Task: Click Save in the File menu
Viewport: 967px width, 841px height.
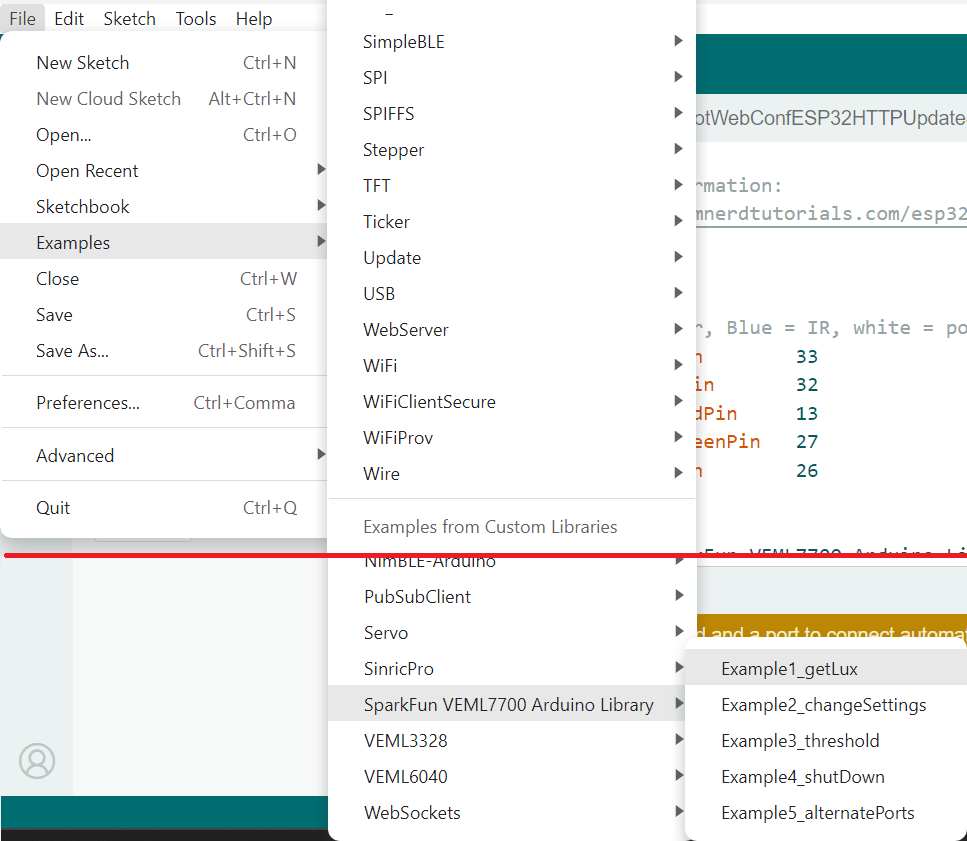Action: click(165, 314)
